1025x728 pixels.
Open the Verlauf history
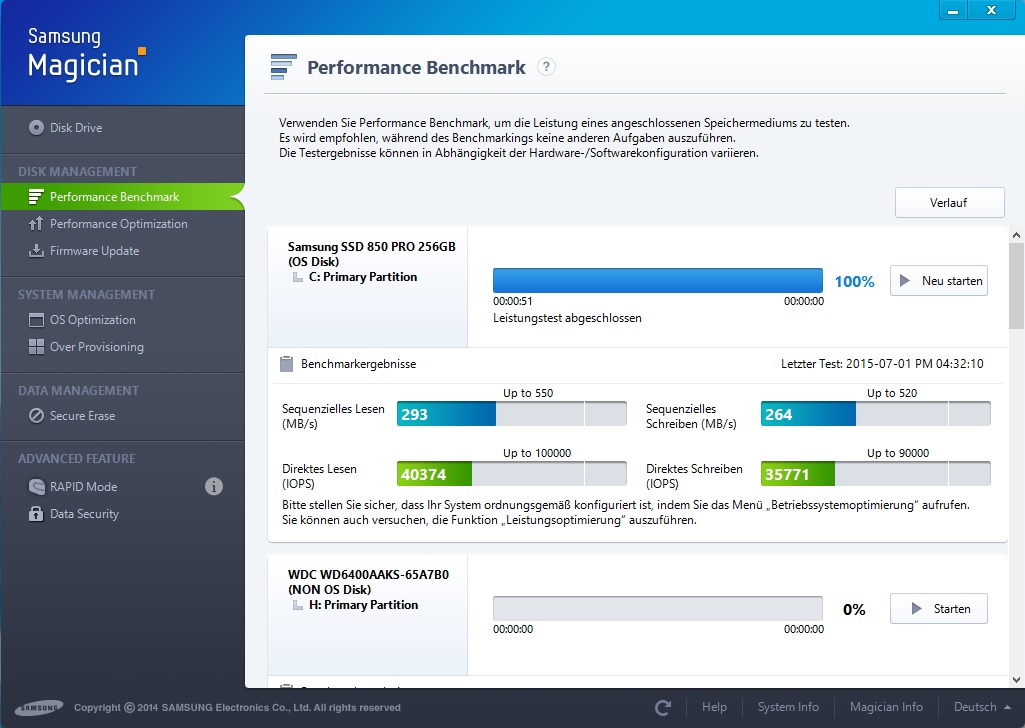pos(949,203)
